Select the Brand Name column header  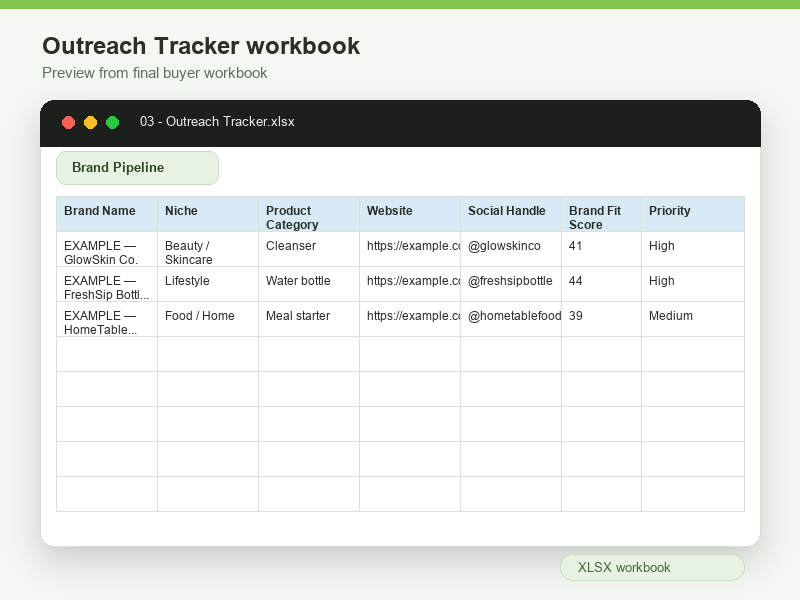click(x=107, y=214)
